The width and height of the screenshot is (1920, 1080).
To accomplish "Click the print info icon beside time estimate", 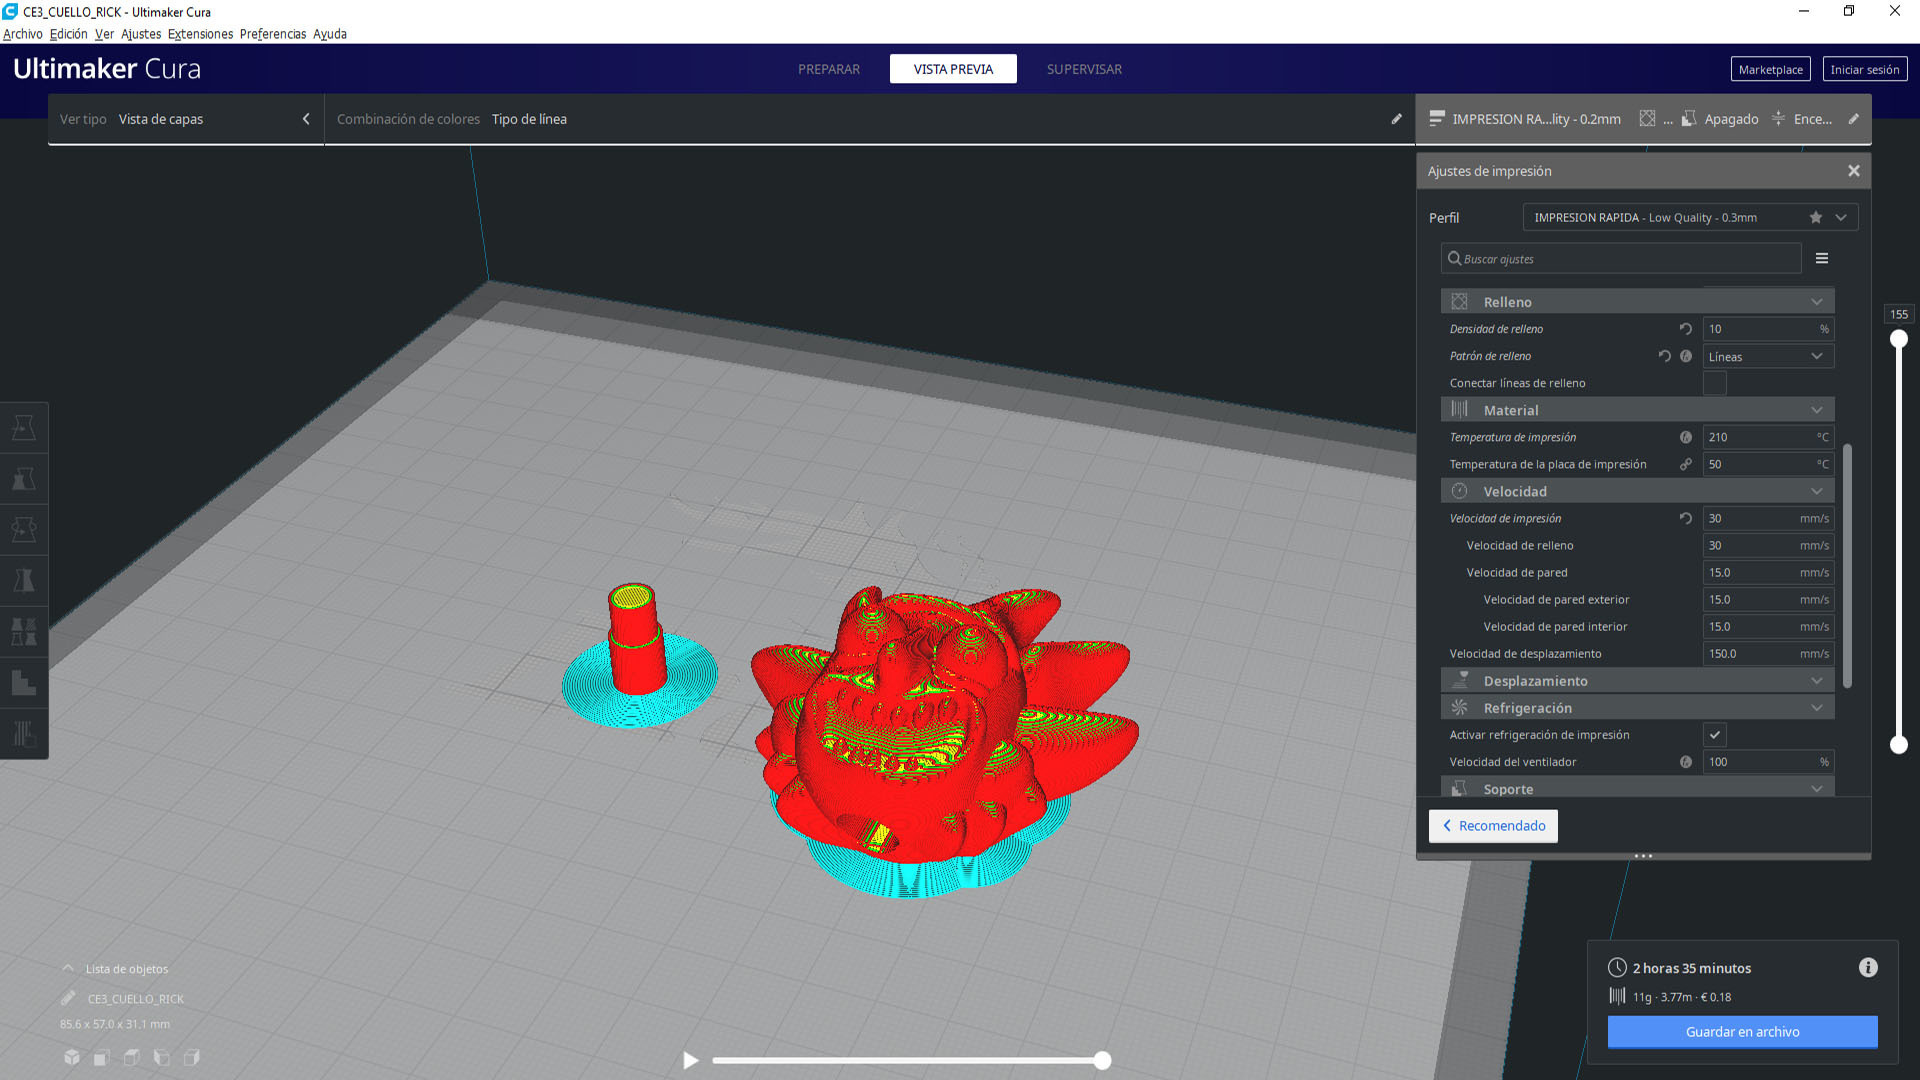I will pyautogui.click(x=1867, y=967).
